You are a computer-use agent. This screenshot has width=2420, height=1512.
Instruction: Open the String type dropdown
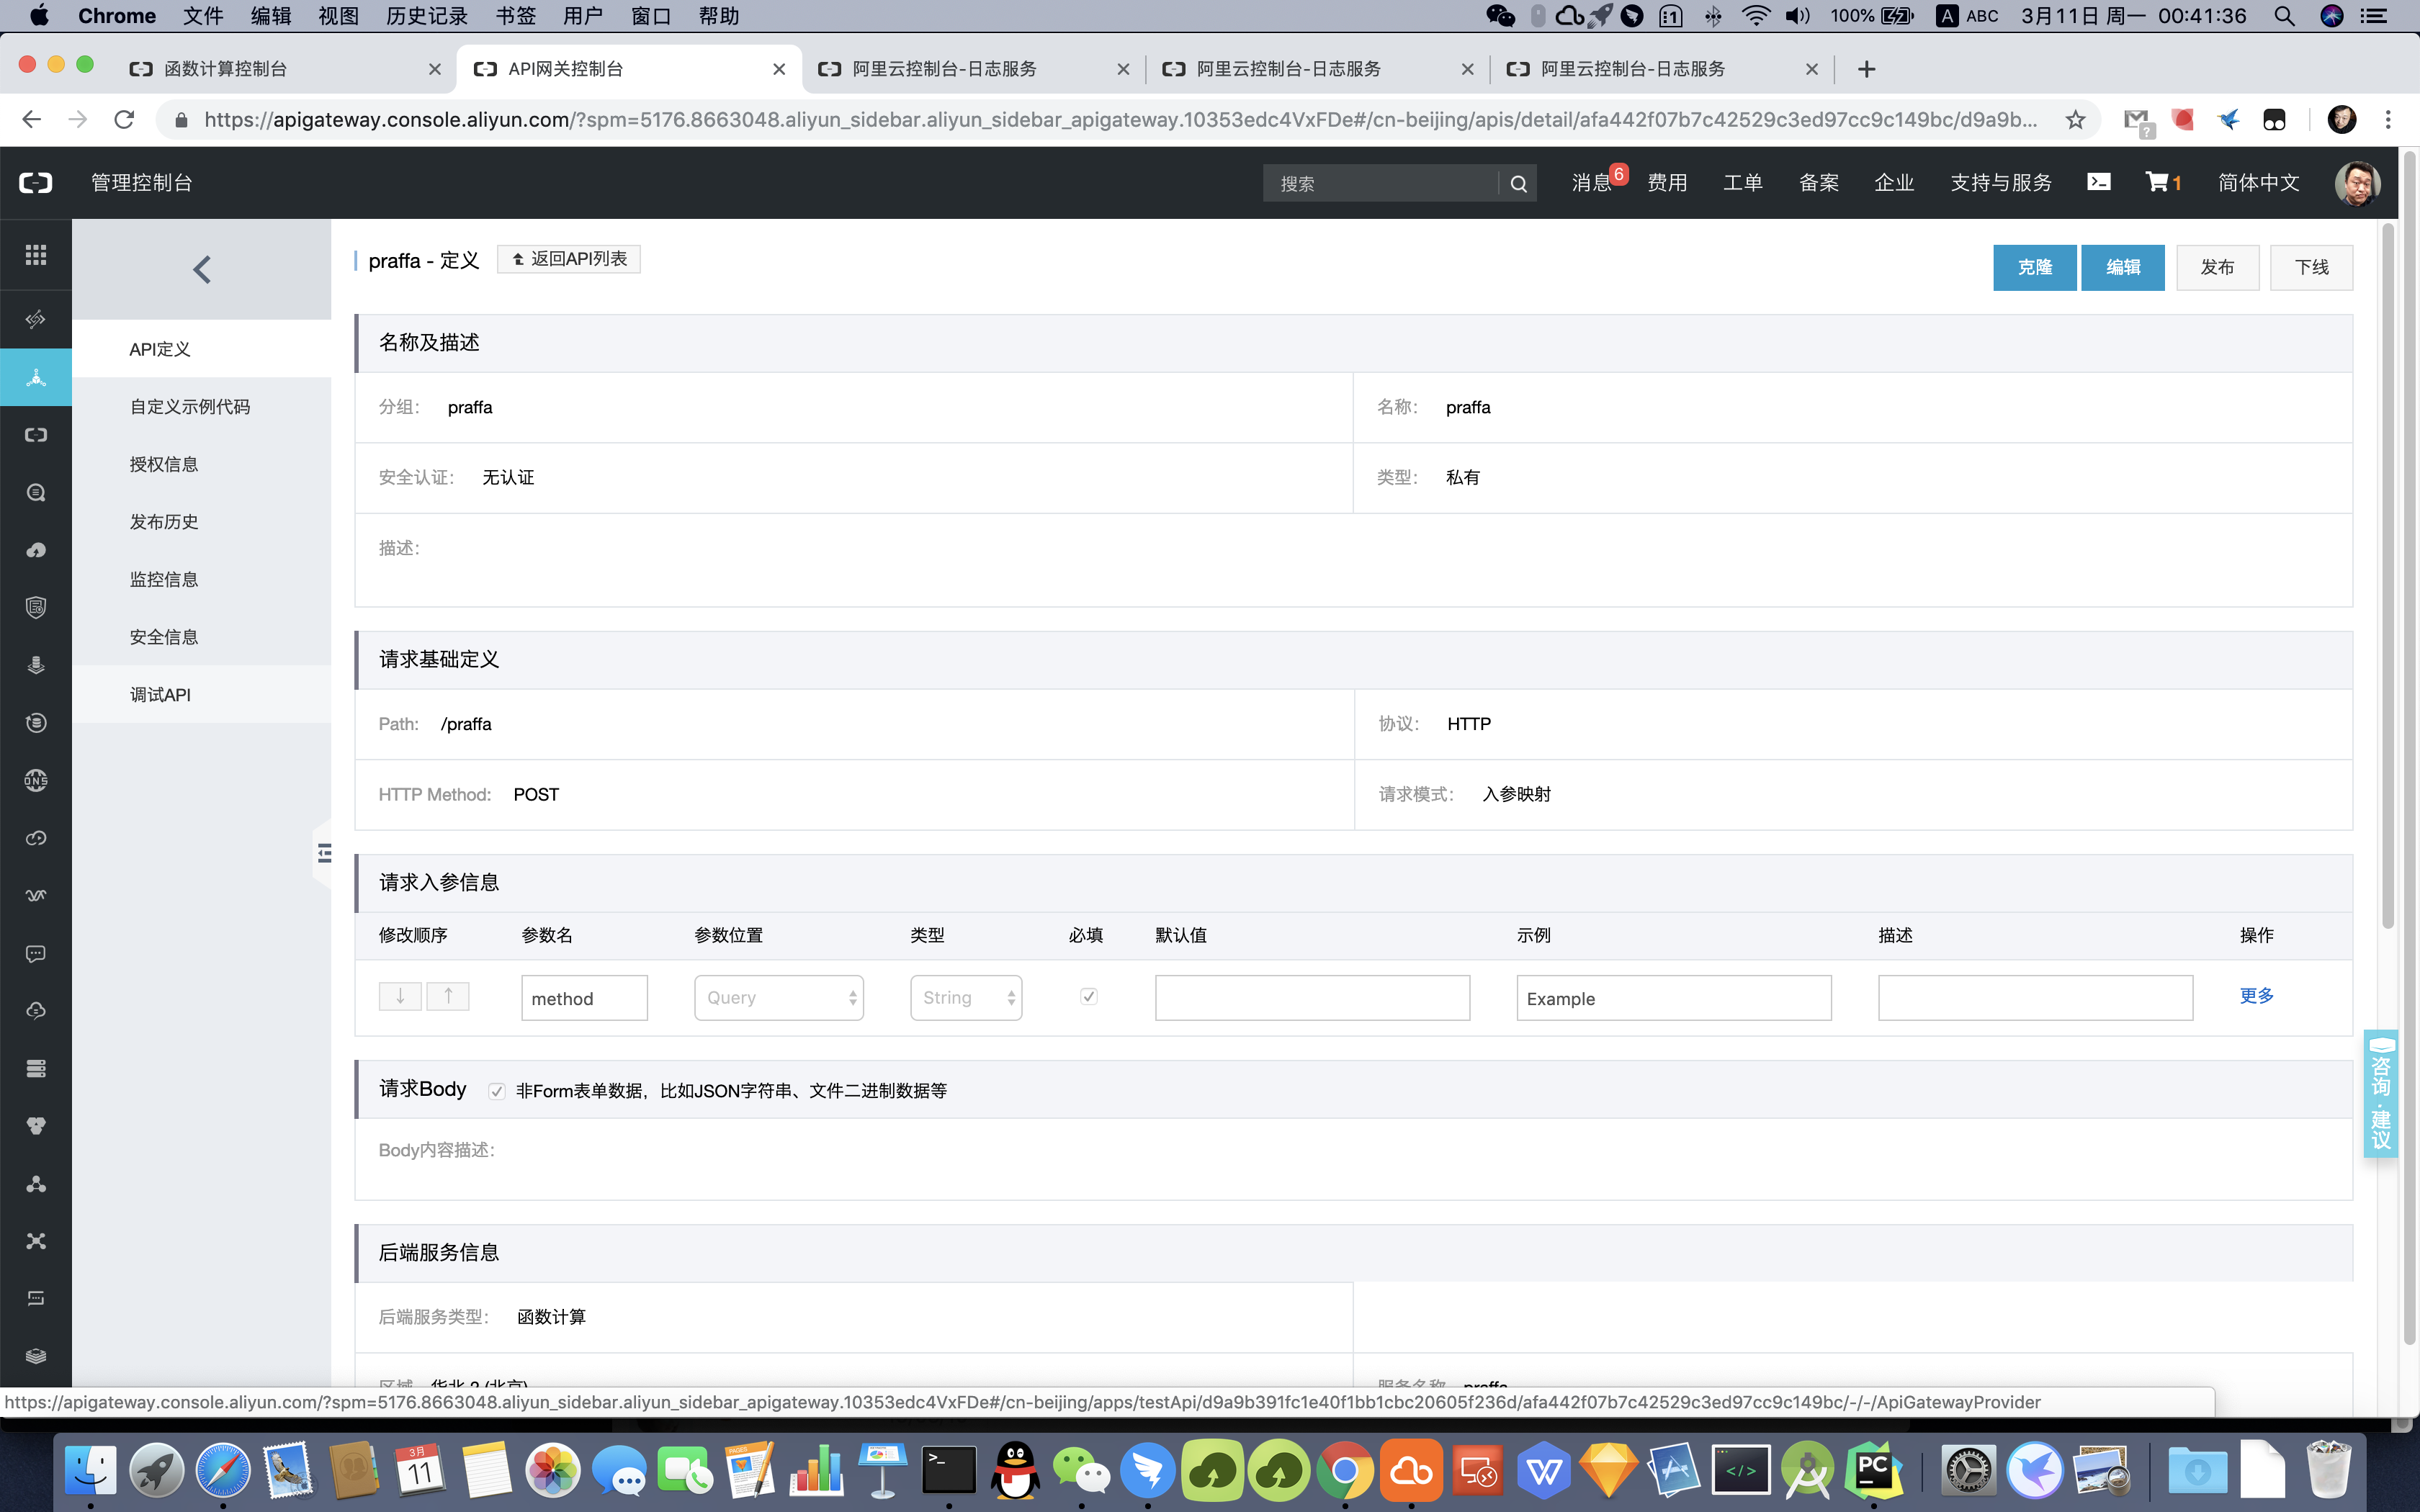point(966,998)
